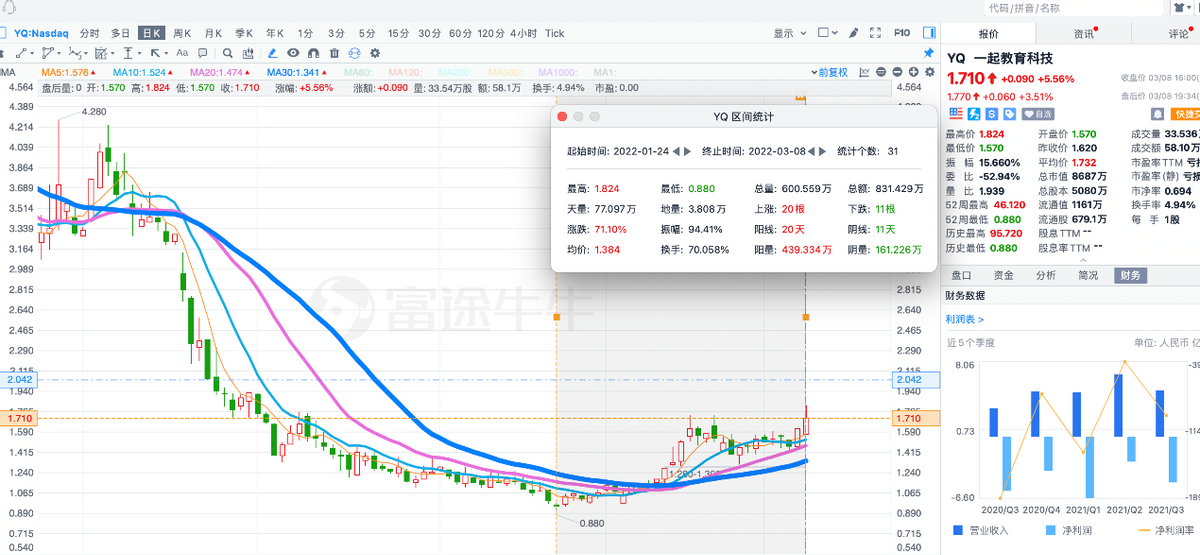Open the layout rectangle dropdown

pos(827,33)
